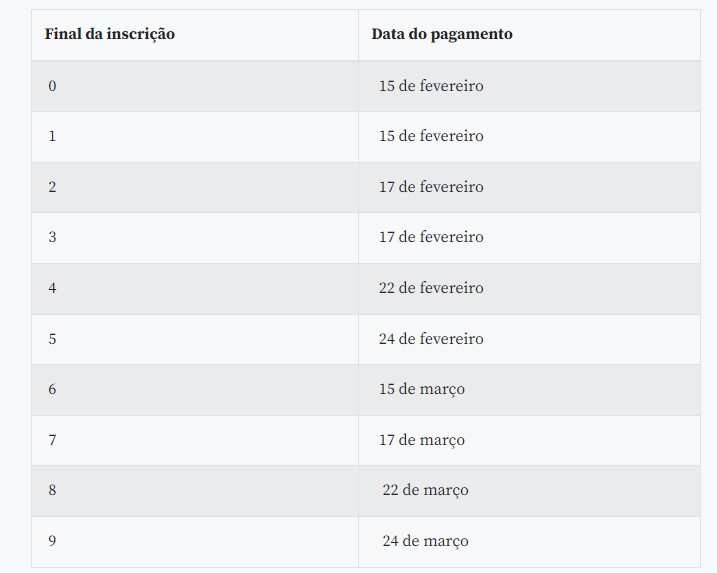The image size is (717, 573).
Task: Click the "22 de março" date
Action: click(x=425, y=490)
